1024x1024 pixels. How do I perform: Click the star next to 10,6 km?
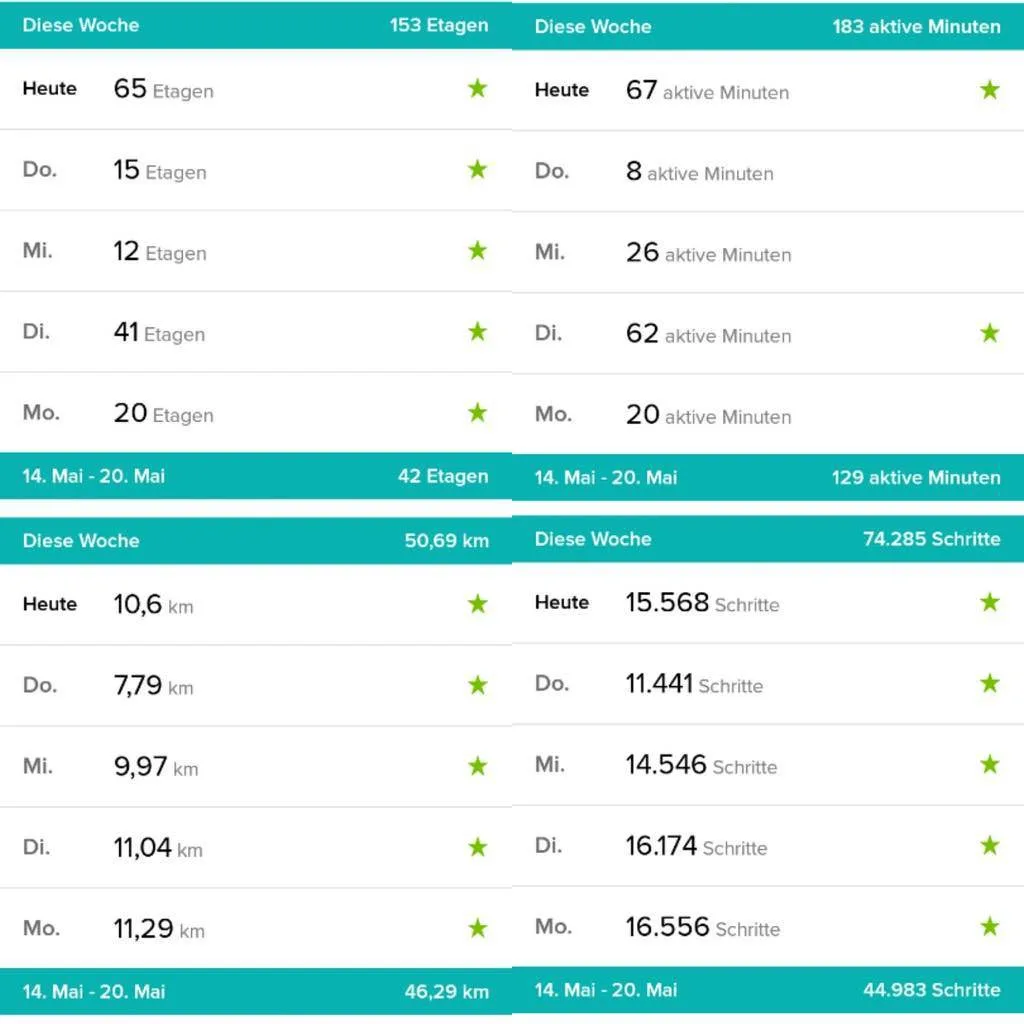pyautogui.click(x=477, y=603)
